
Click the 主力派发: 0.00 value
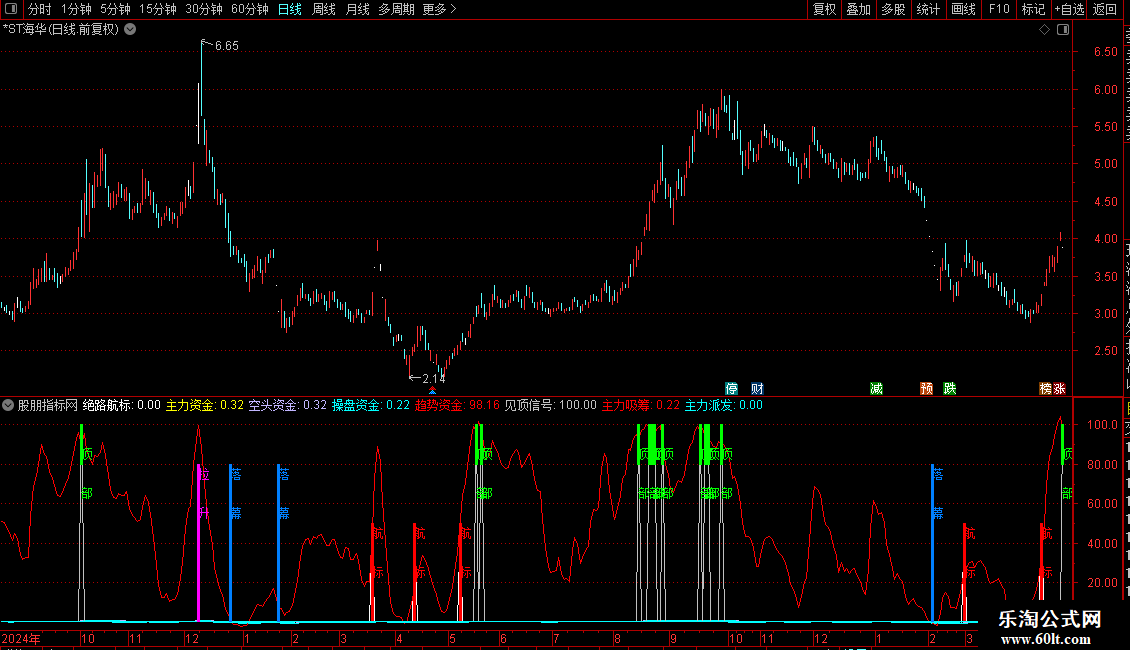pyautogui.click(x=724, y=405)
